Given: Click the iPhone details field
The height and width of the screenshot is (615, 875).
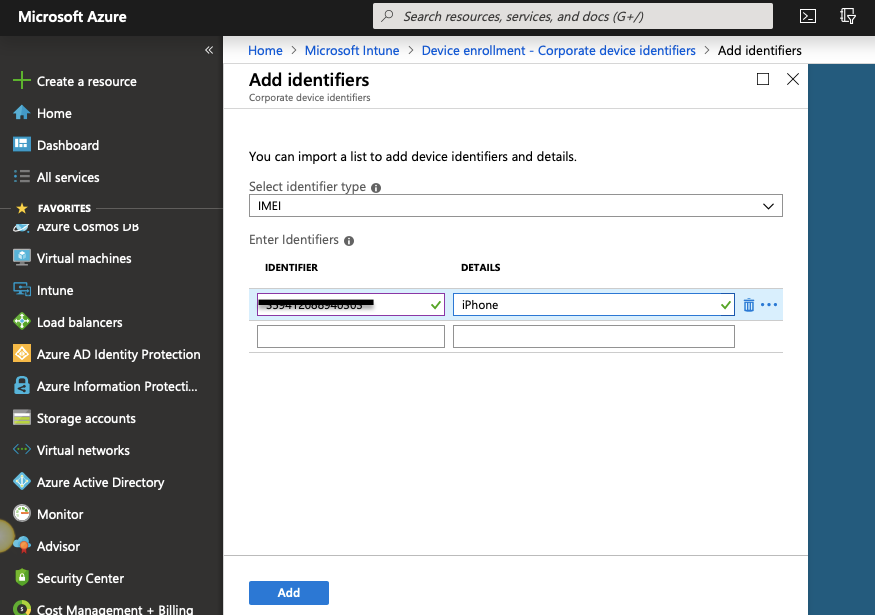Looking at the screenshot, I should pos(593,305).
